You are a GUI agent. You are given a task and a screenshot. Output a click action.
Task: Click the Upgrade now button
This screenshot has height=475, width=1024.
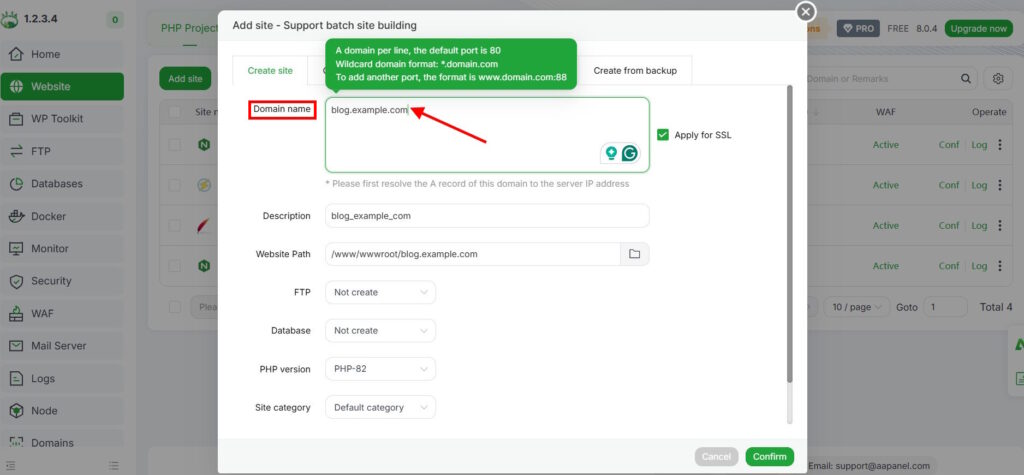click(x=978, y=29)
